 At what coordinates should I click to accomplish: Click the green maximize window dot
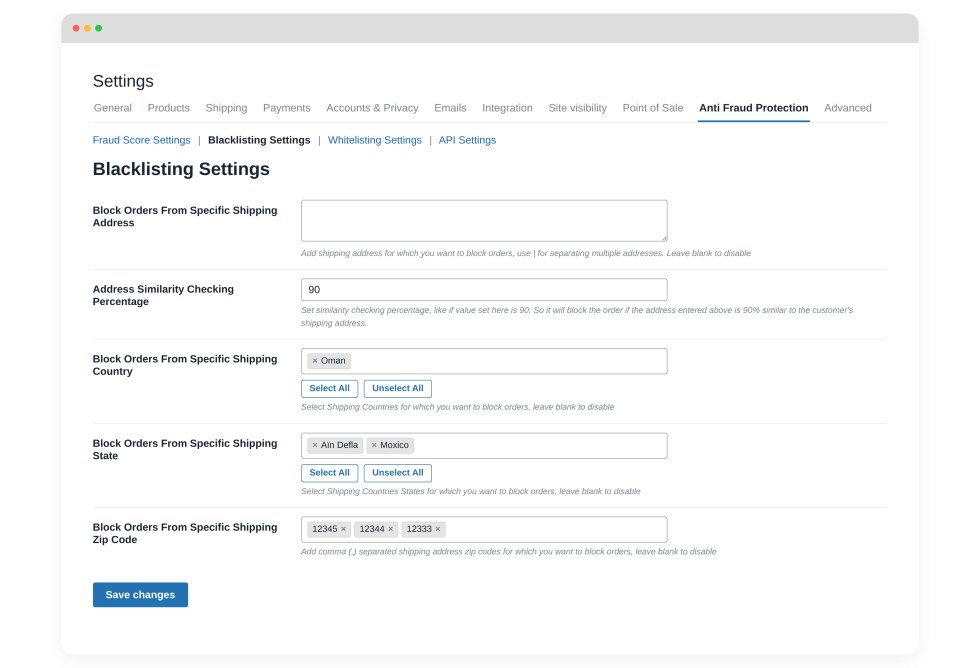point(99,28)
